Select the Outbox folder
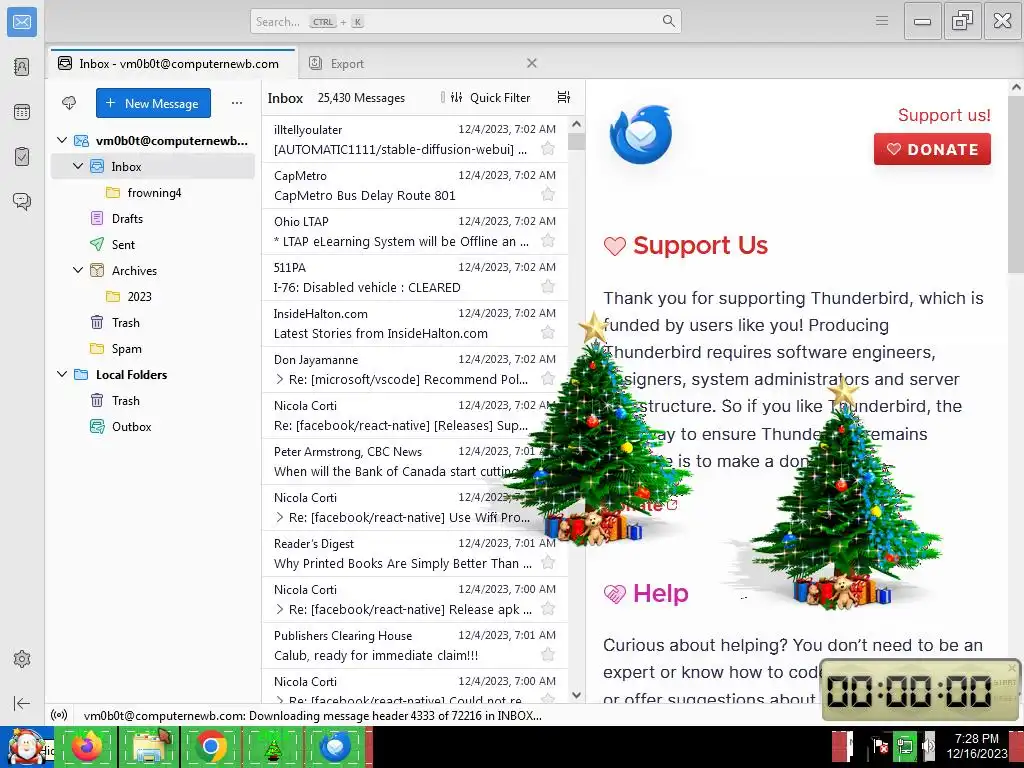1024x768 pixels. [153, 426]
